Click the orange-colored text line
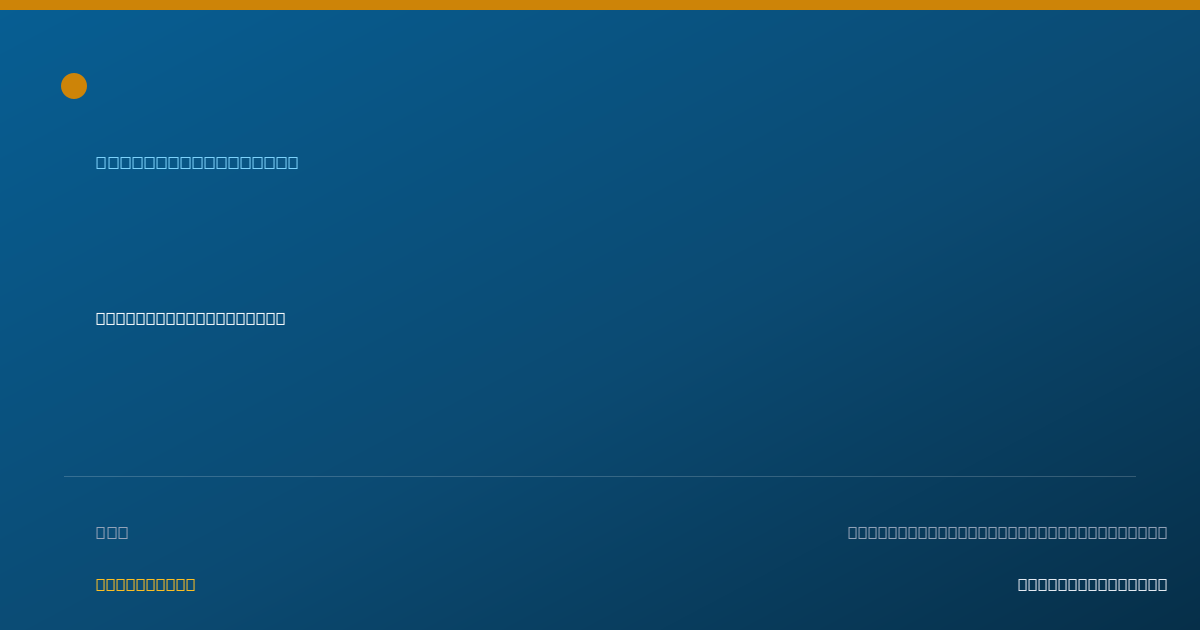 tap(145, 585)
